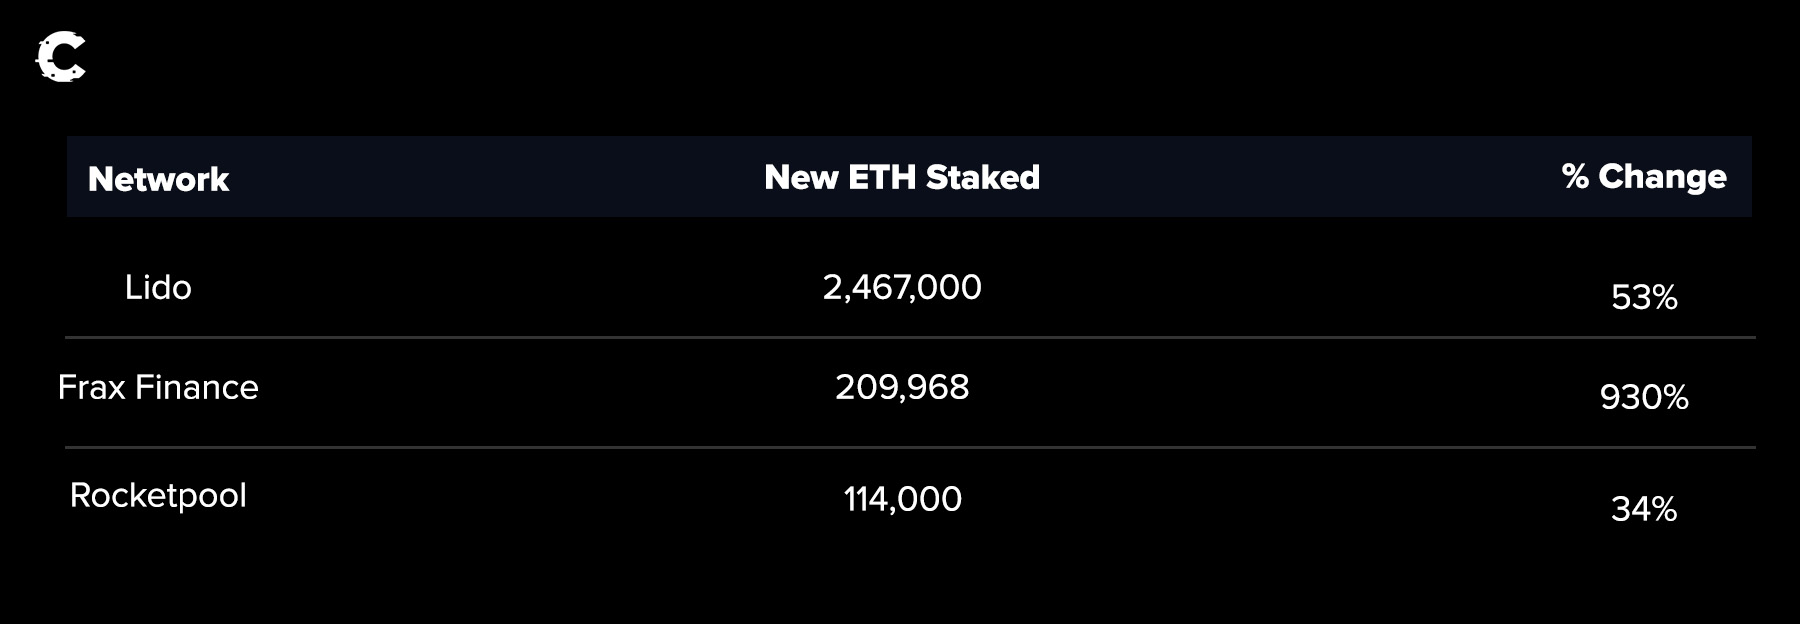This screenshot has width=1800, height=624.
Task: Select the 930% change figure
Action: click(x=1643, y=398)
